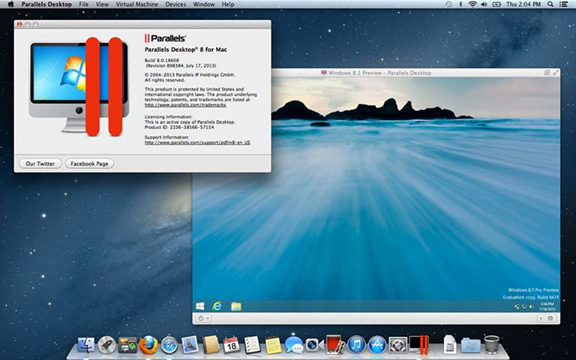
Task: Open Contacts from the Dock
Action: tap(211, 345)
